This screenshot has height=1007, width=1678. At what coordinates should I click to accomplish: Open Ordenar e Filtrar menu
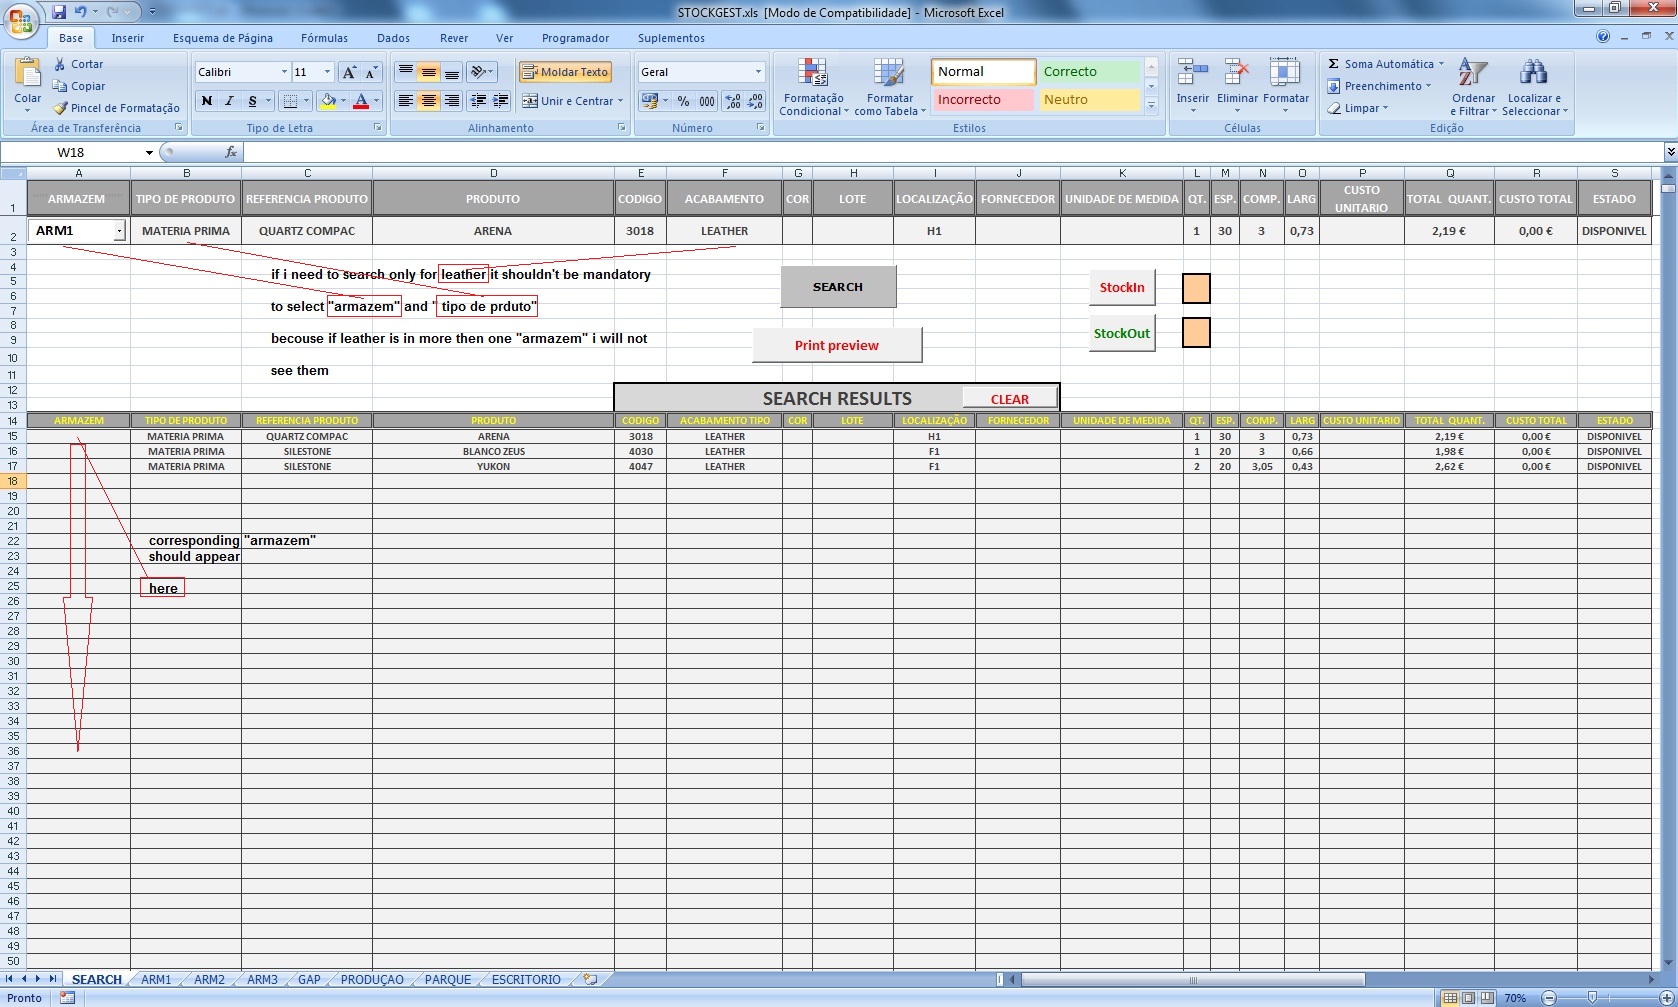[1473, 87]
